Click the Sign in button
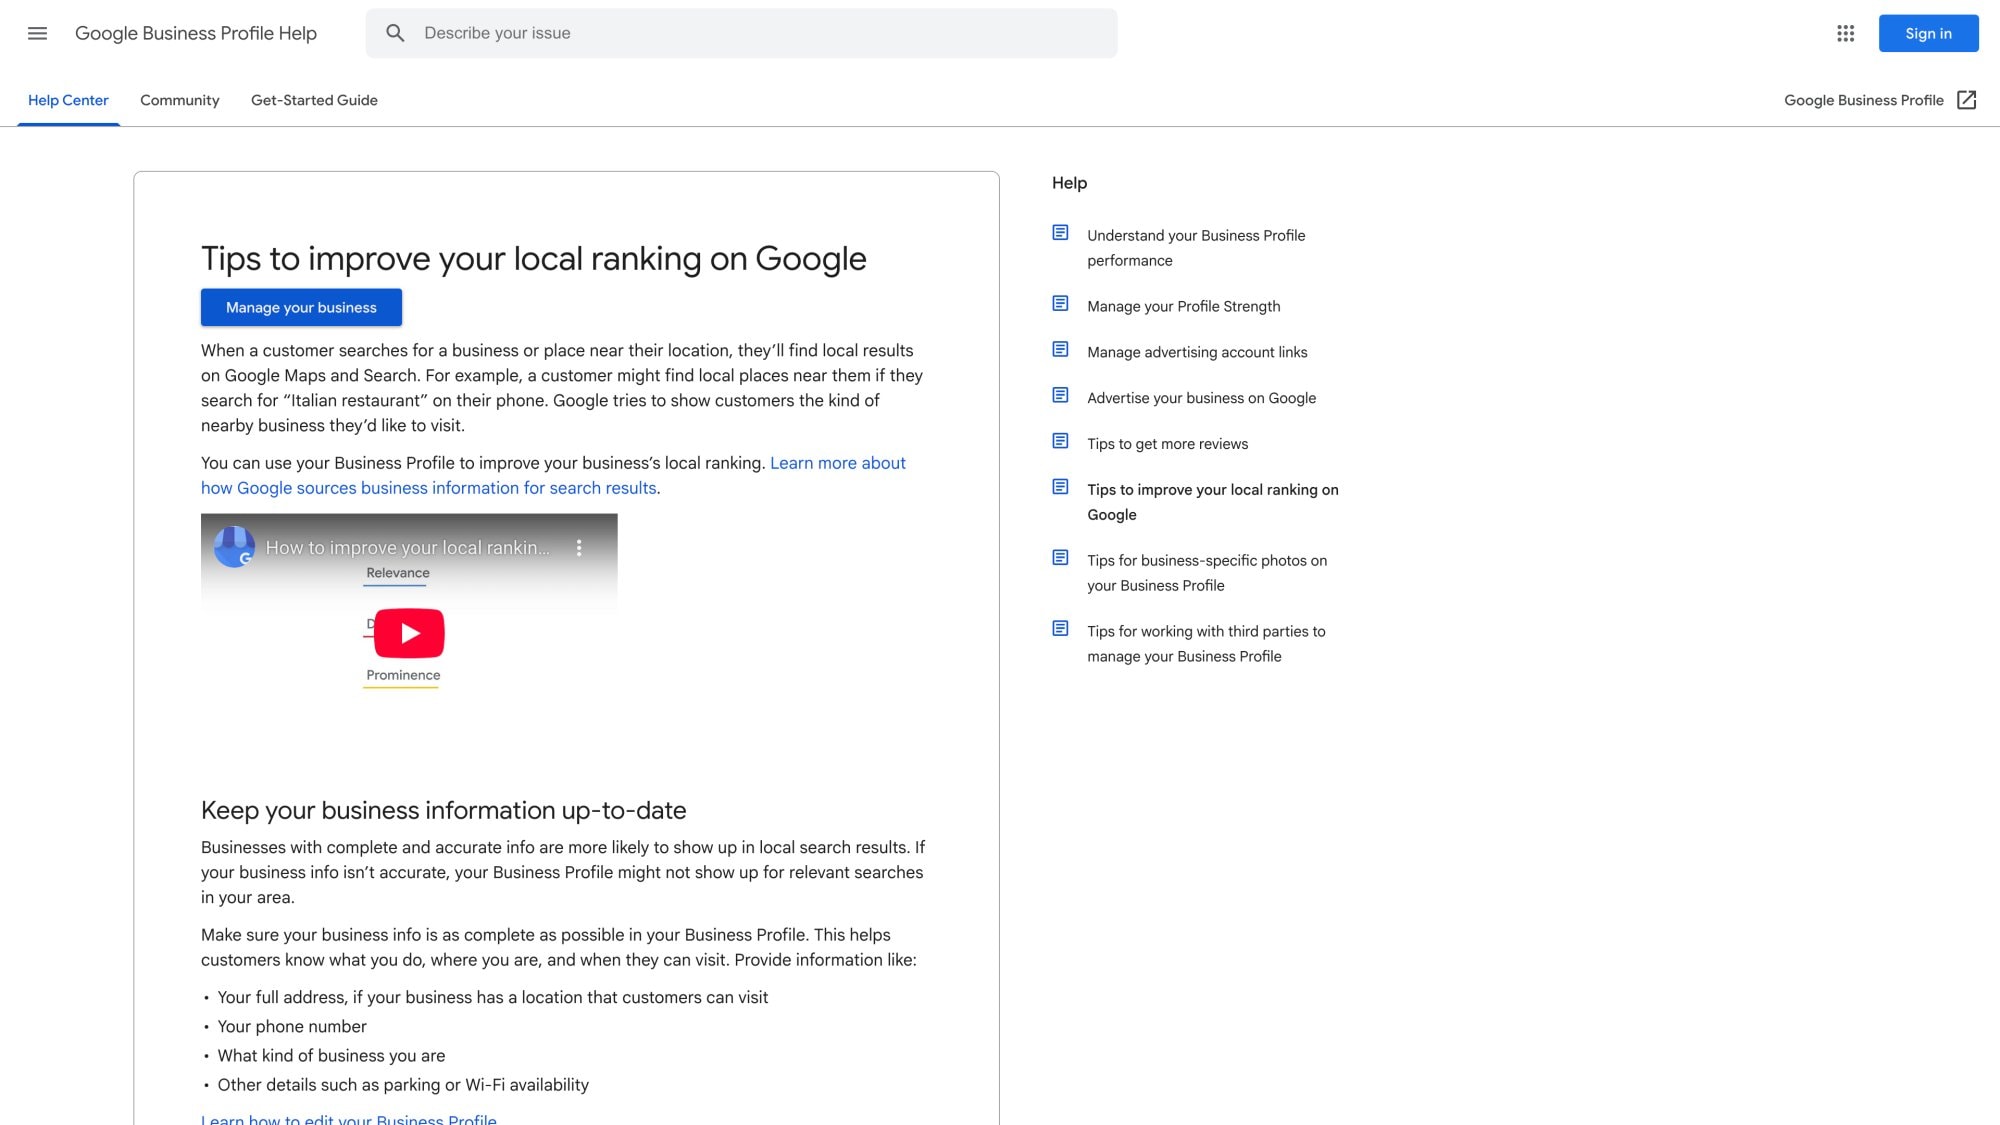Image resolution: width=2000 pixels, height=1125 pixels. coord(1928,33)
